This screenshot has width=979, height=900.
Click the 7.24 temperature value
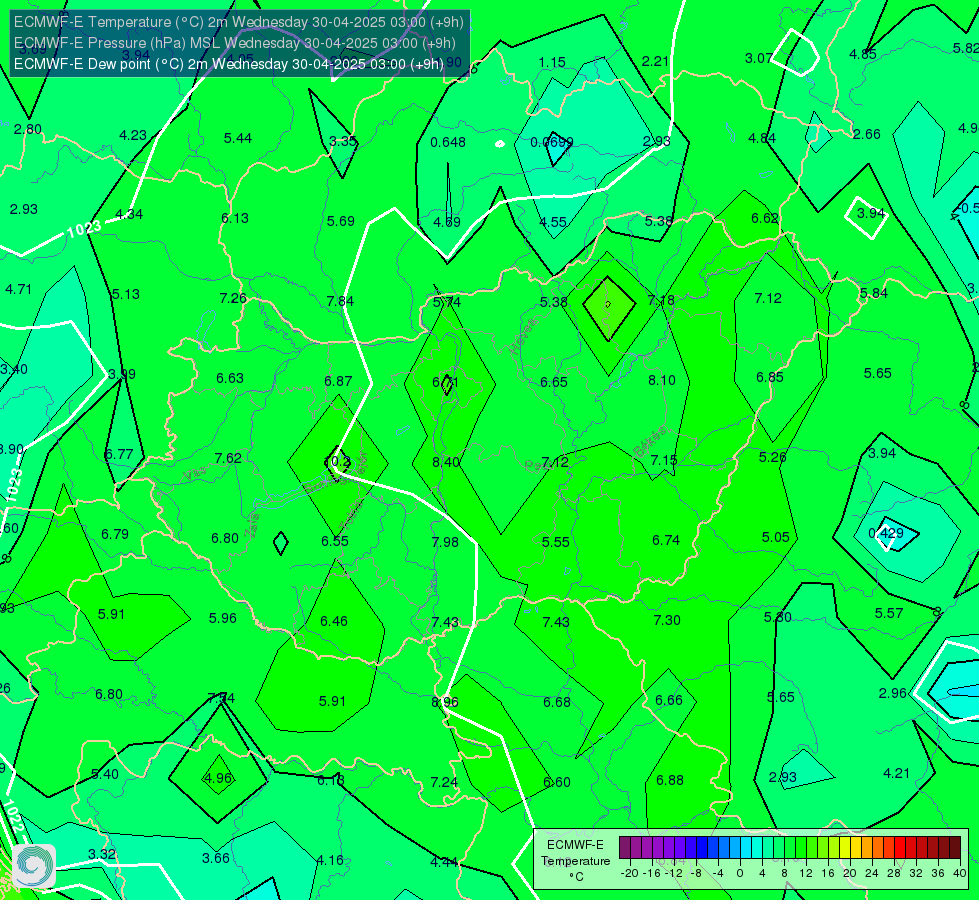[x=444, y=782]
